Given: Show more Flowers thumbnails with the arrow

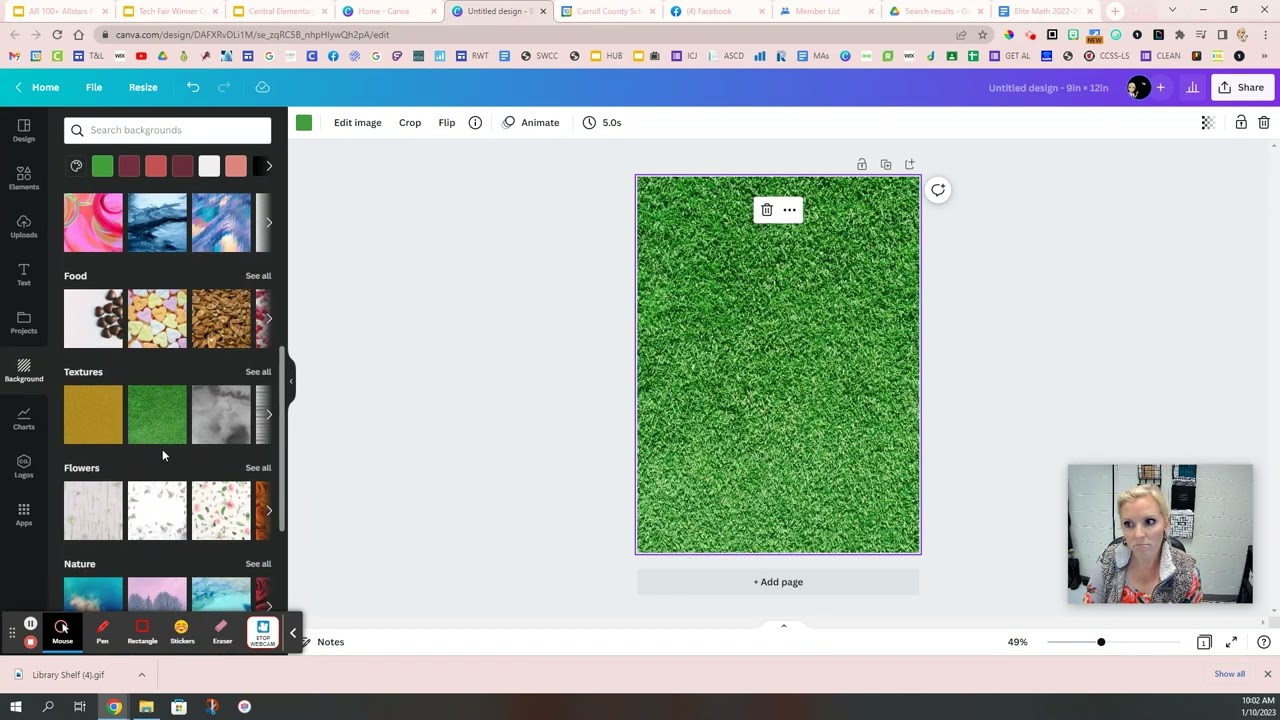Looking at the screenshot, I should pyautogui.click(x=268, y=510).
